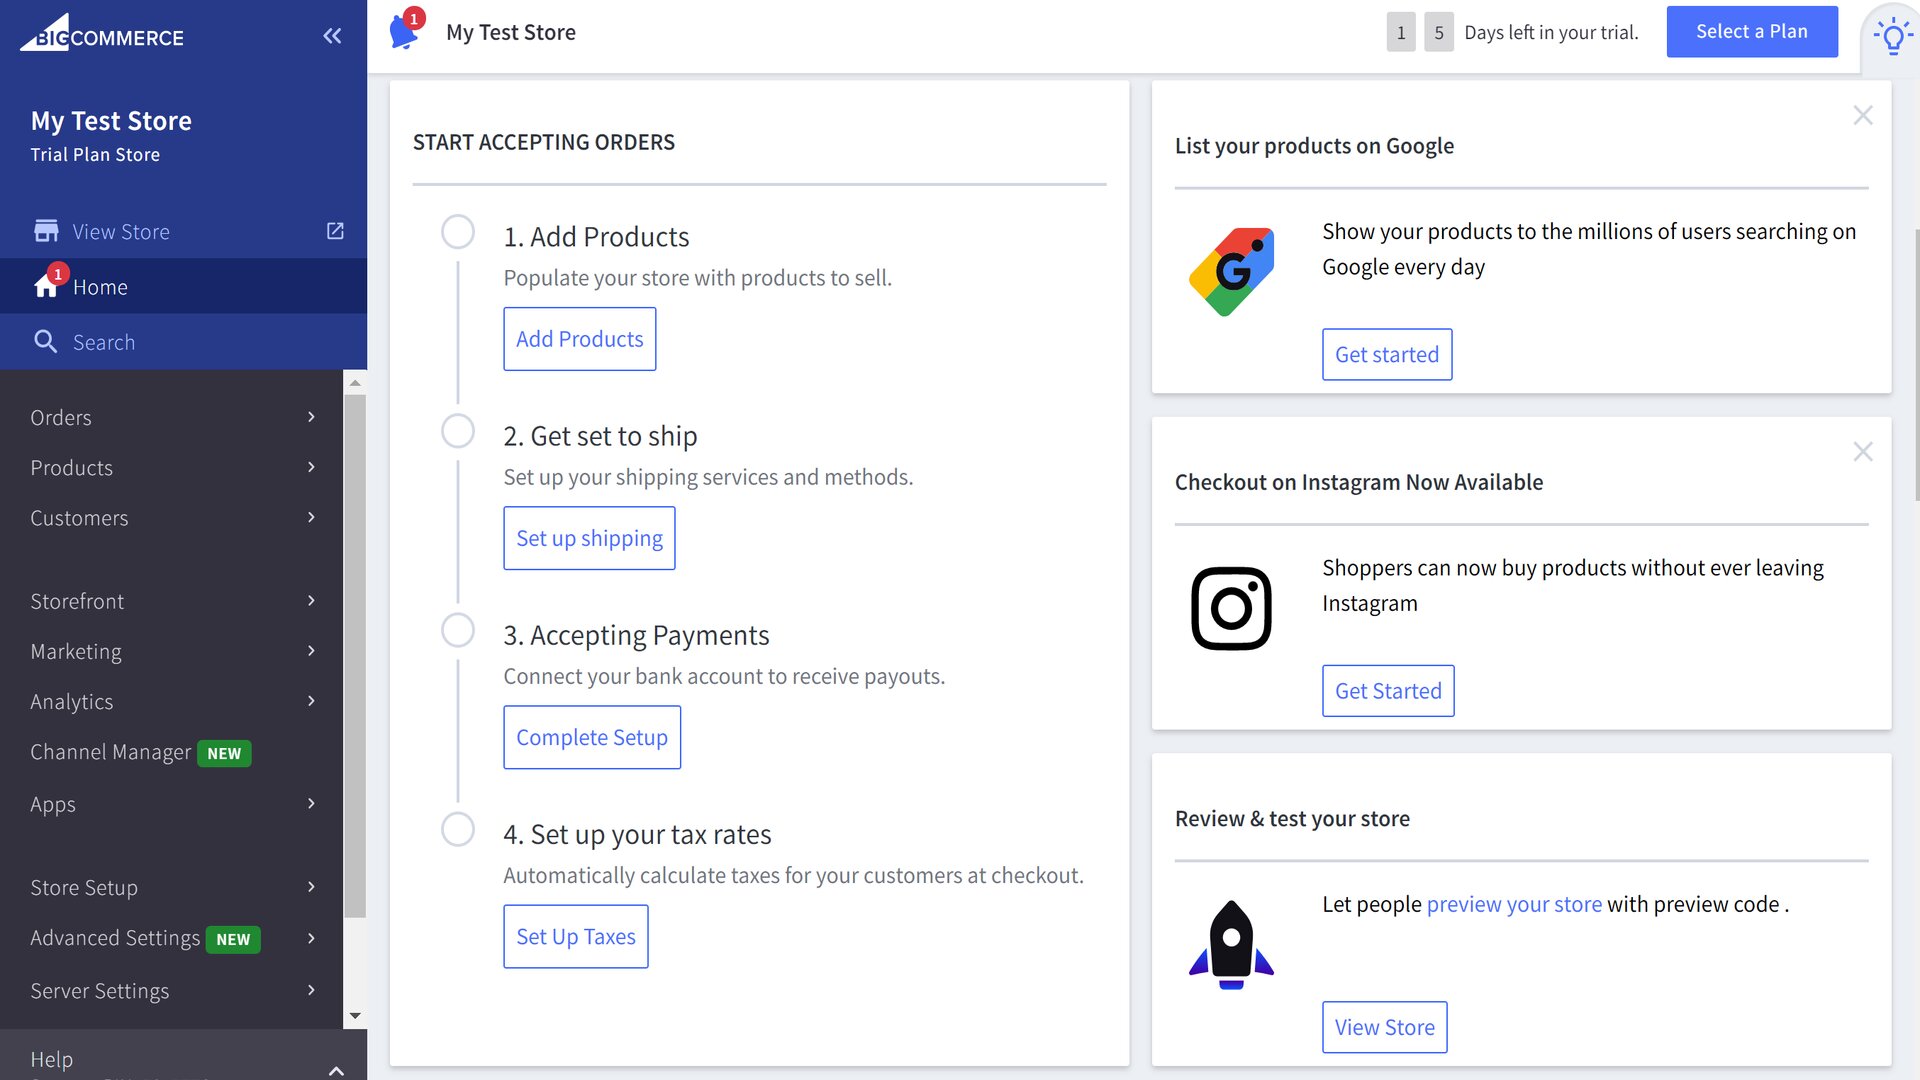
Task: Open the Channel Manager menu item
Action: pyautogui.click(x=110, y=752)
